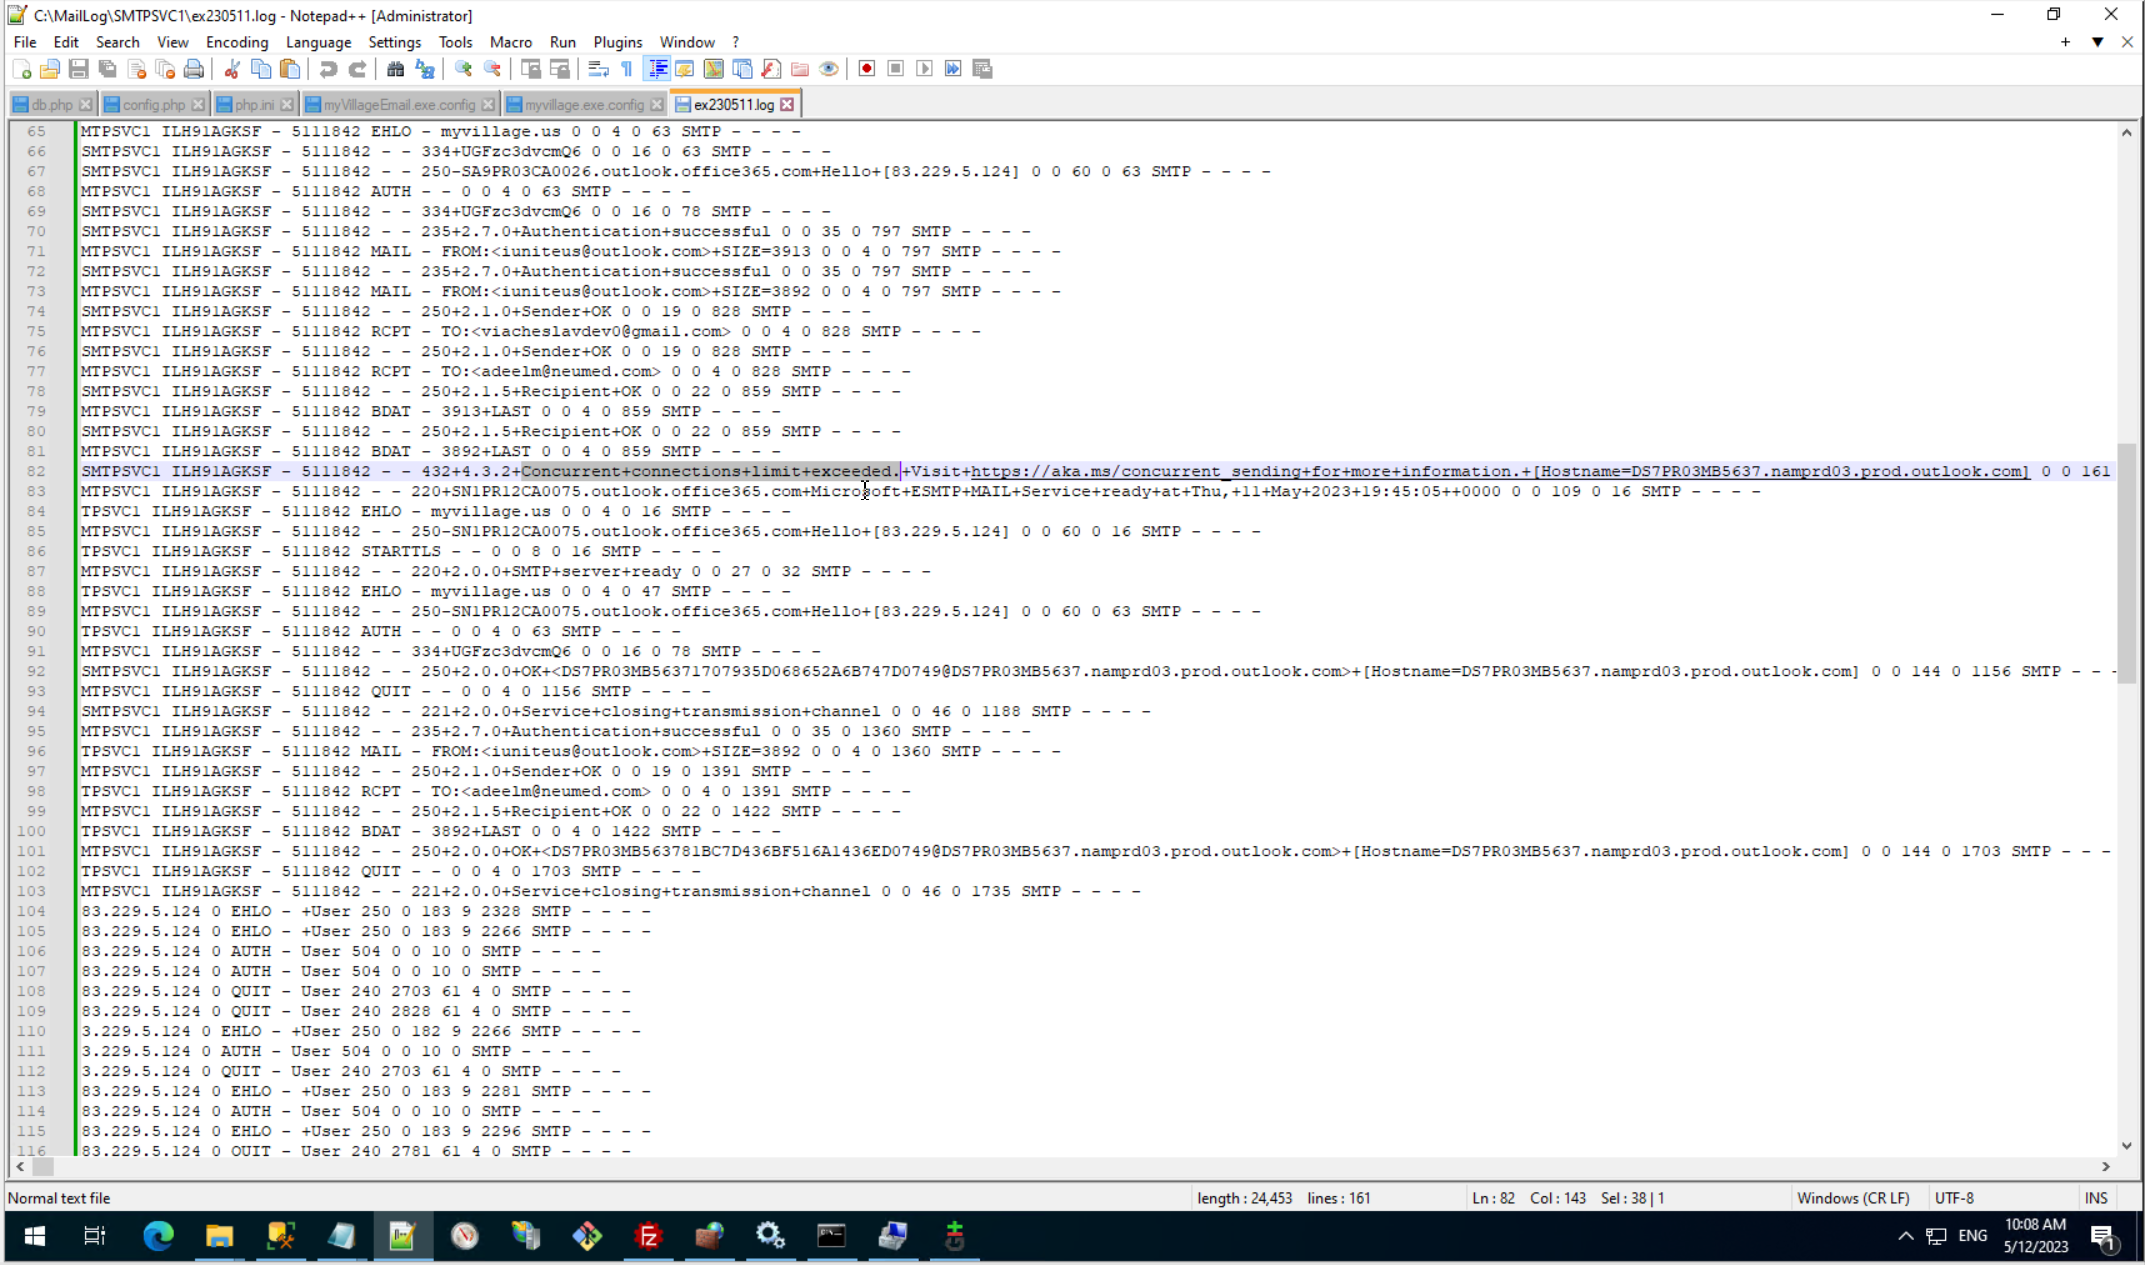The image size is (2145, 1265).
Task: Open FileZilla from the taskbar
Action: [x=648, y=1237]
